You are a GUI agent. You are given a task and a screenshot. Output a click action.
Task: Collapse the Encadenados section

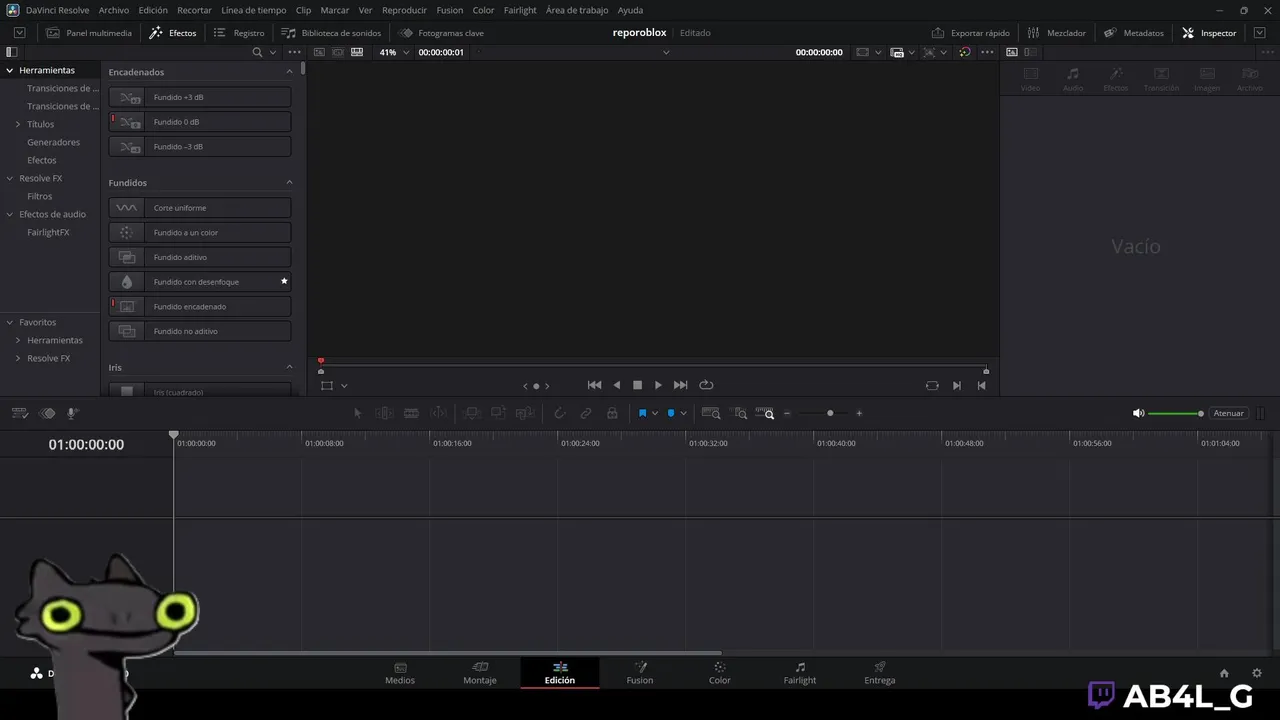290,72
